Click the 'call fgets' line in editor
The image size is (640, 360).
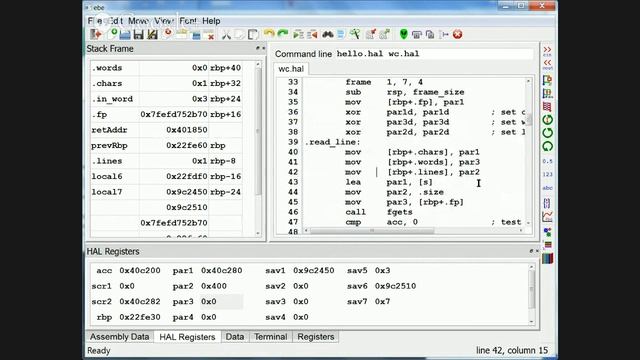point(379,212)
